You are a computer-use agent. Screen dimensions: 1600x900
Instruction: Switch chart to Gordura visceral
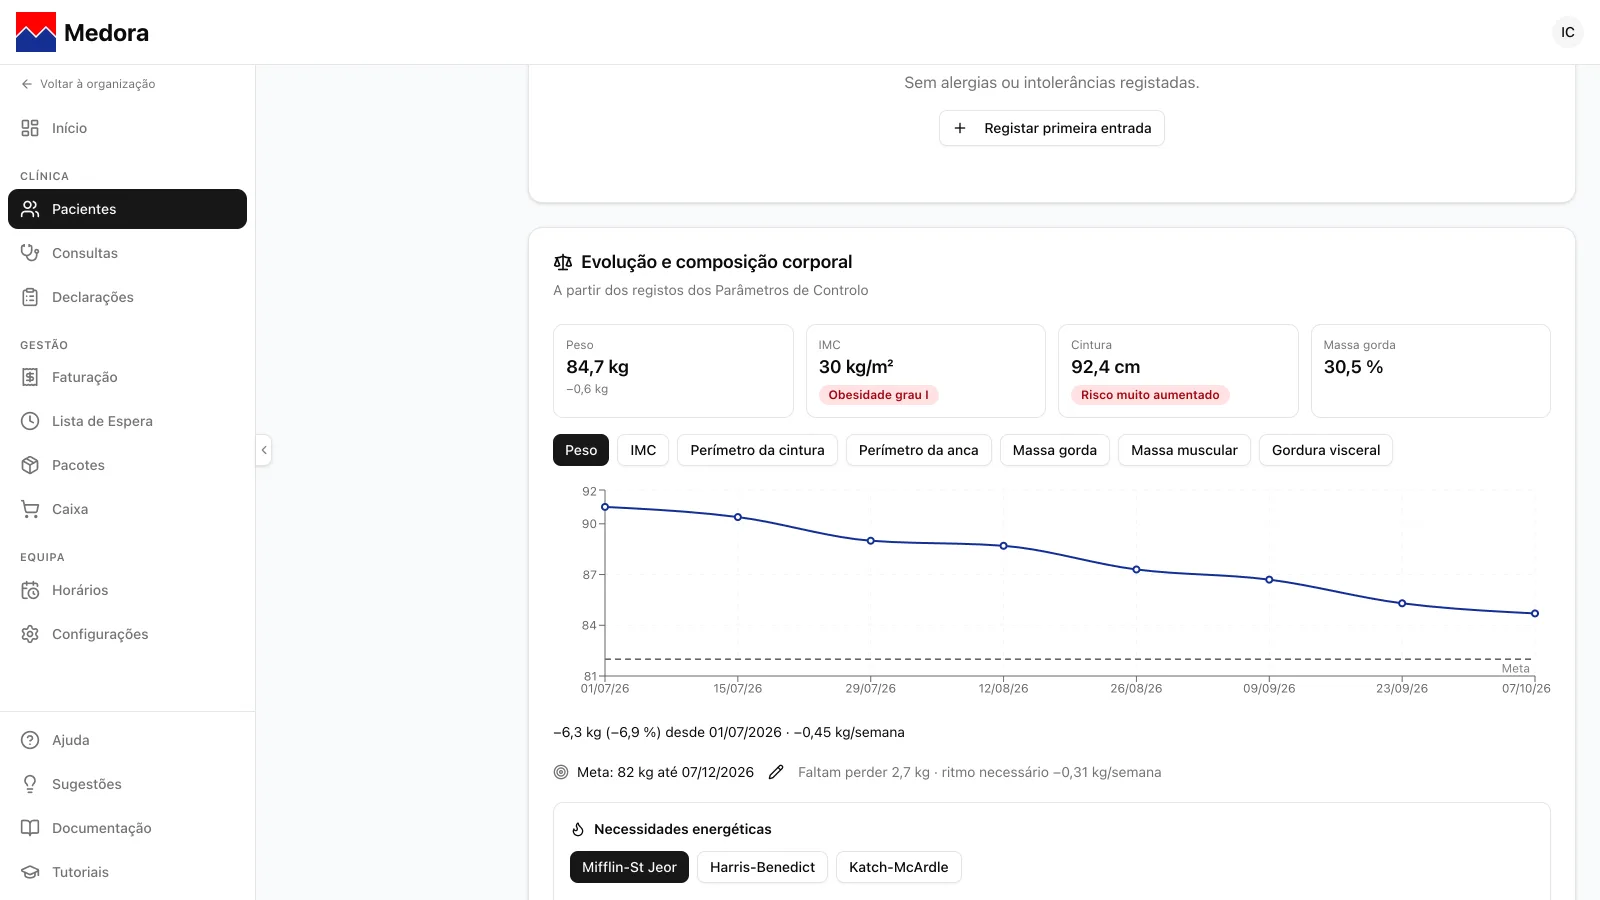[1326, 450]
